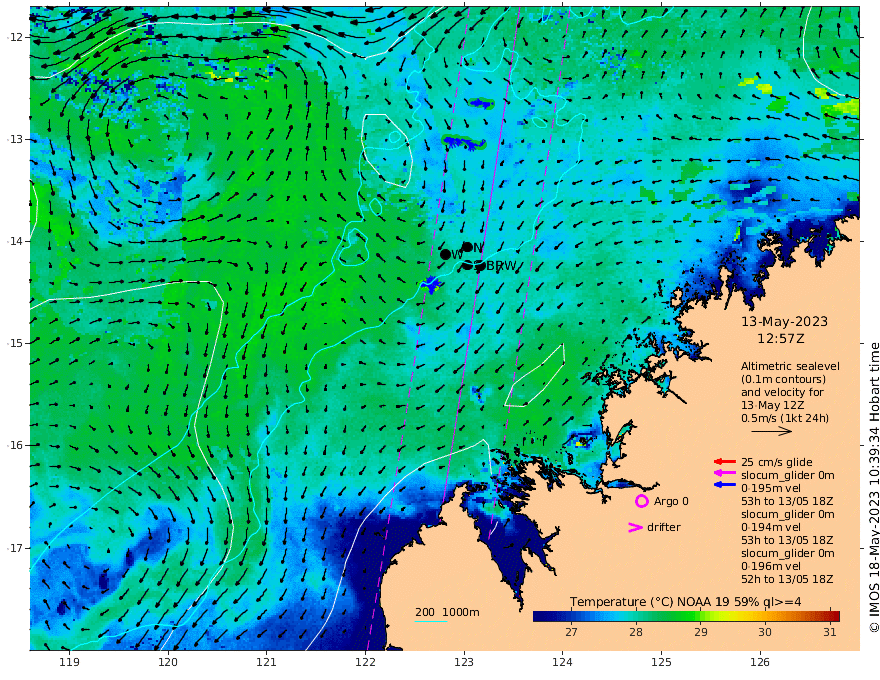The width and height of the screenshot is (880, 680).
Task: Click the 200 1000m depth legend text
Action: pyautogui.click(x=447, y=612)
